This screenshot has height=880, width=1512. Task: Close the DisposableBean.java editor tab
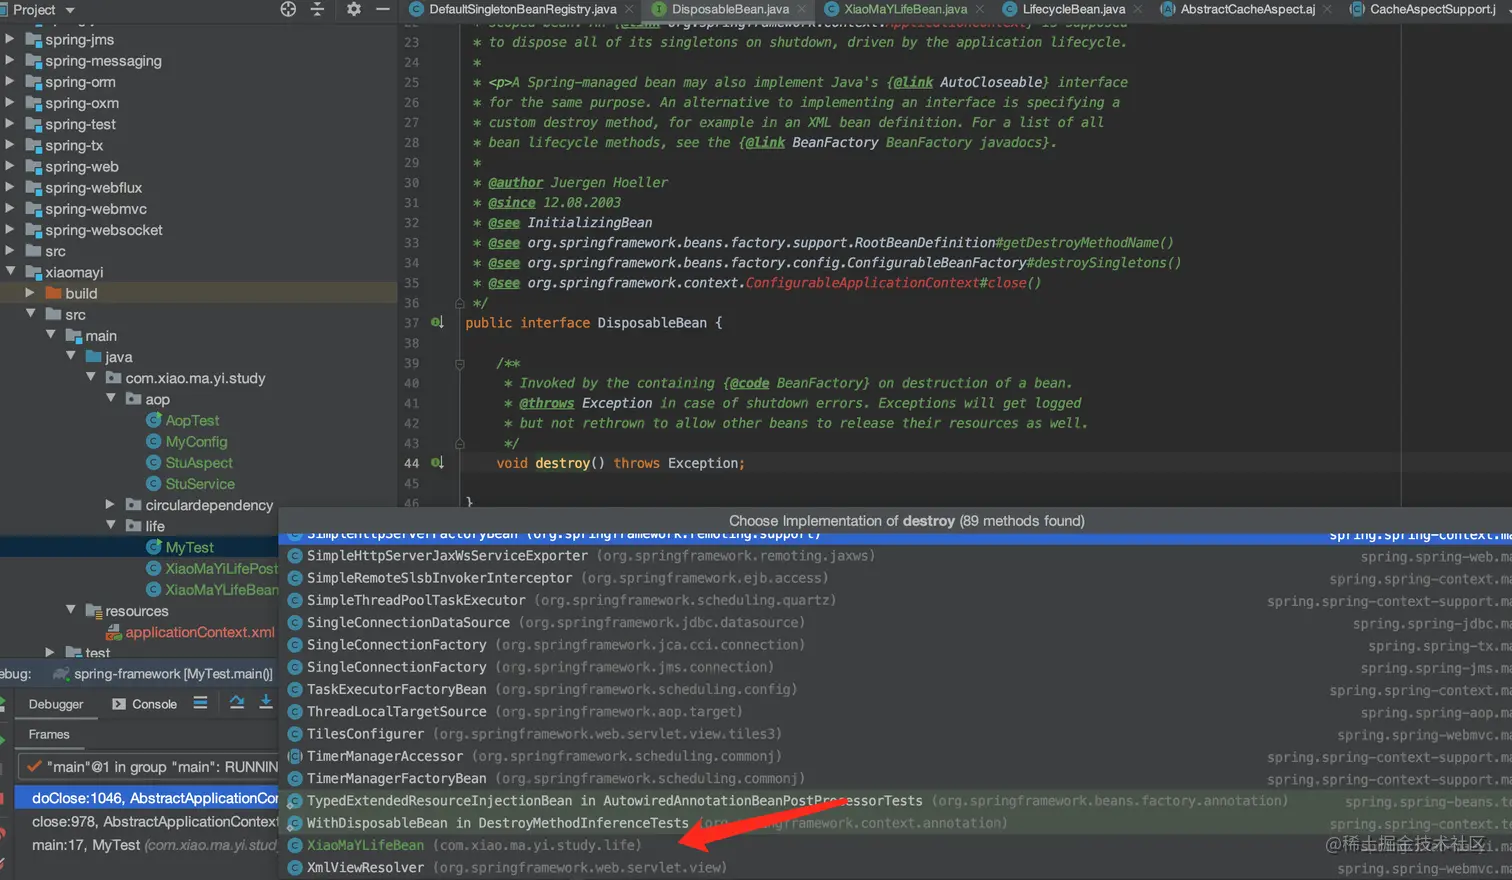tap(801, 9)
